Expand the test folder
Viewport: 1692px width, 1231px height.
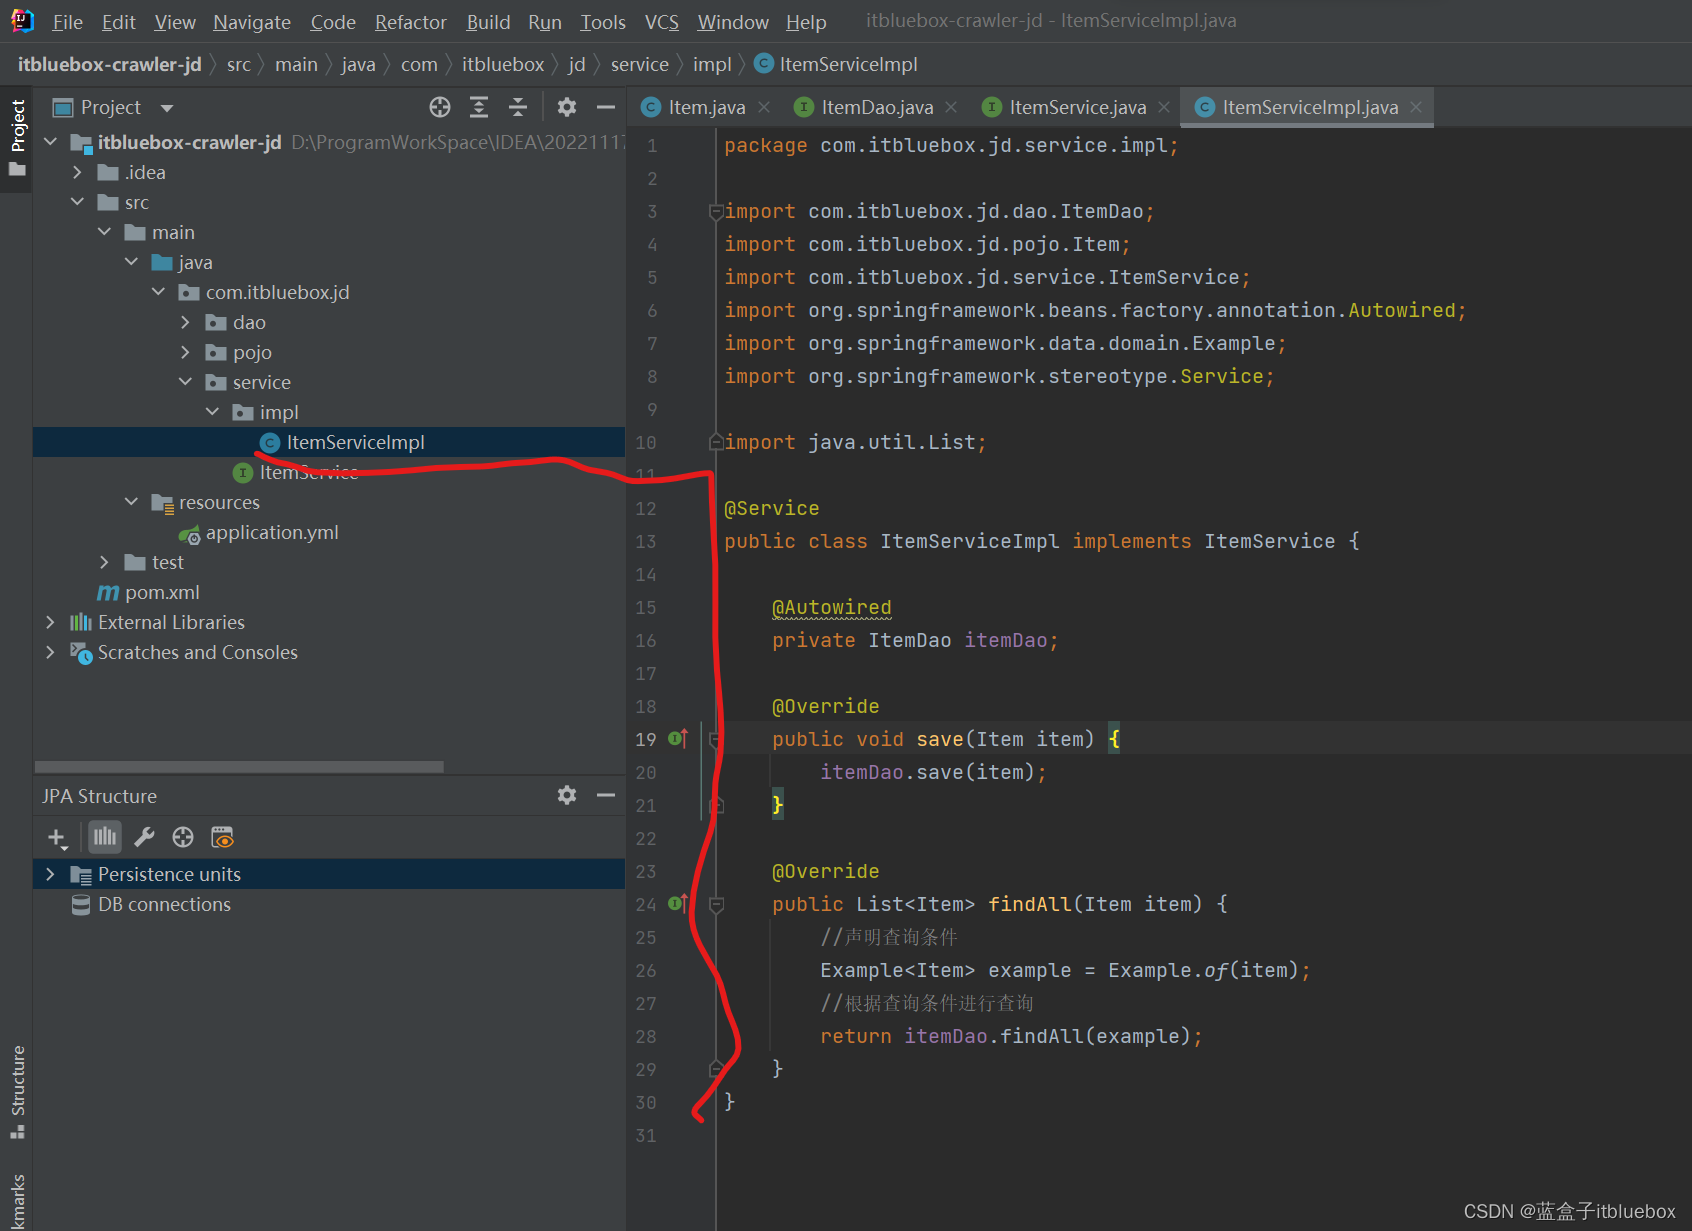click(x=104, y=562)
